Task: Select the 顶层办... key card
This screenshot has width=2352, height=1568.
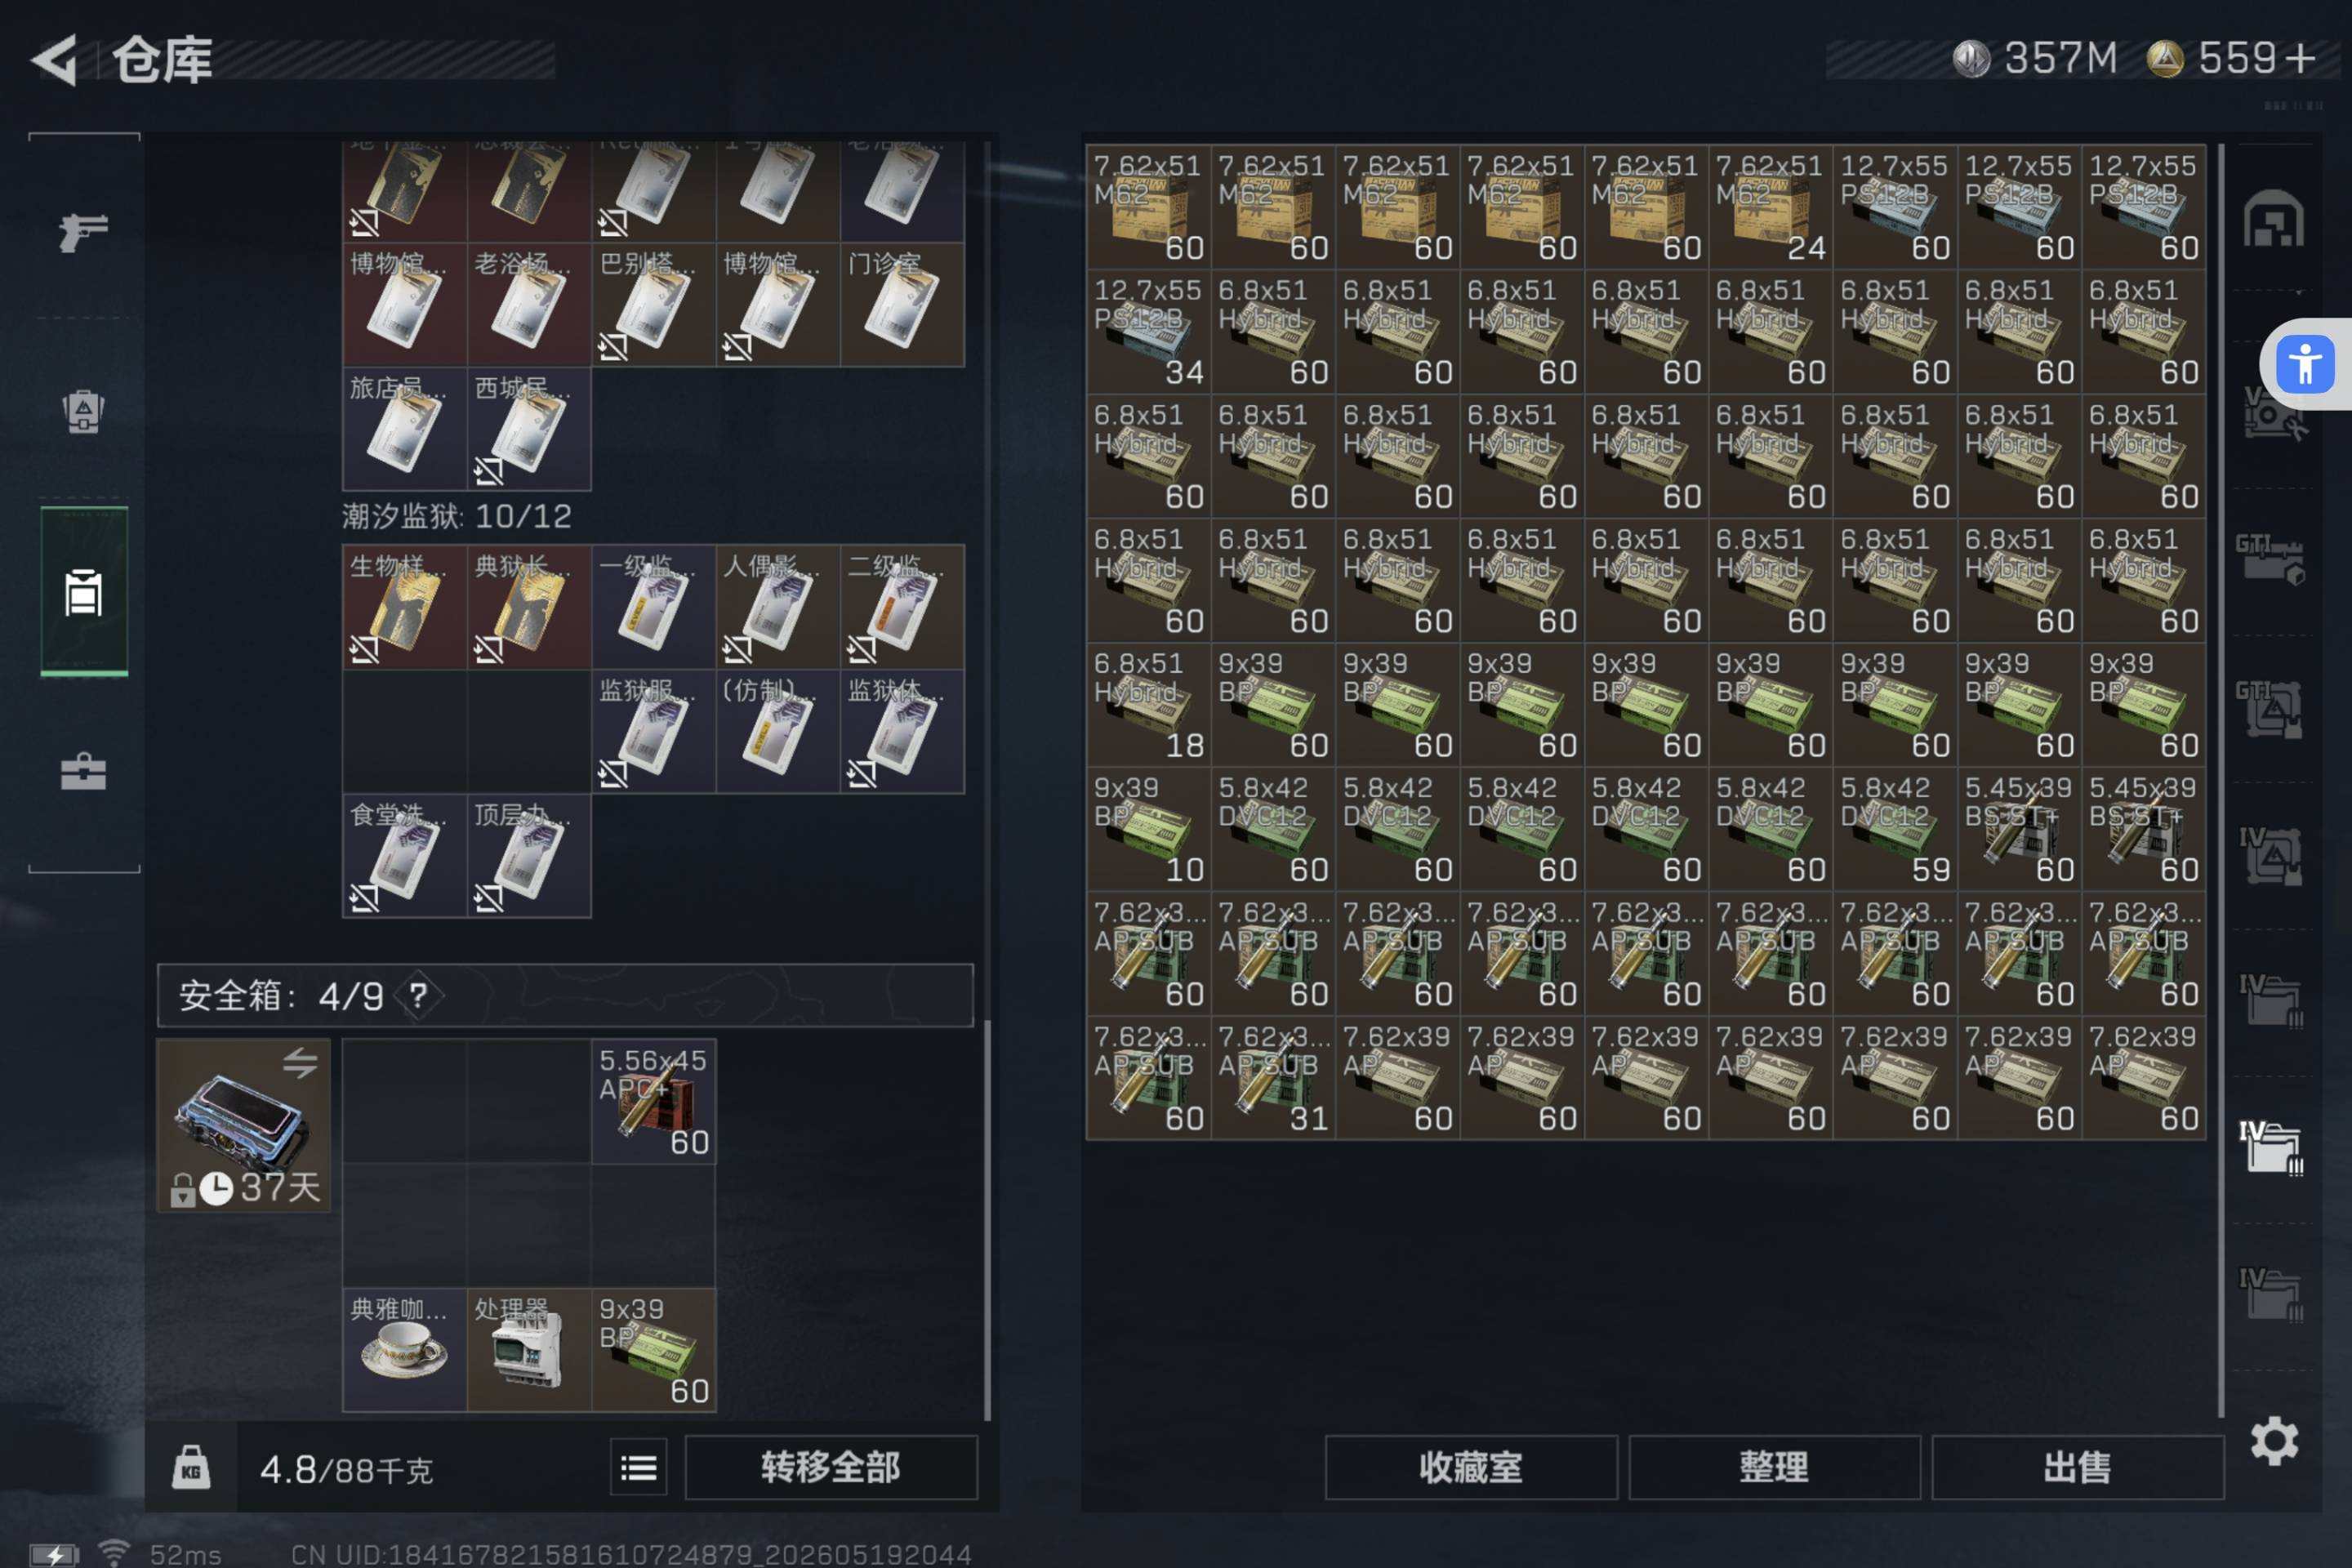Action: (529, 855)
